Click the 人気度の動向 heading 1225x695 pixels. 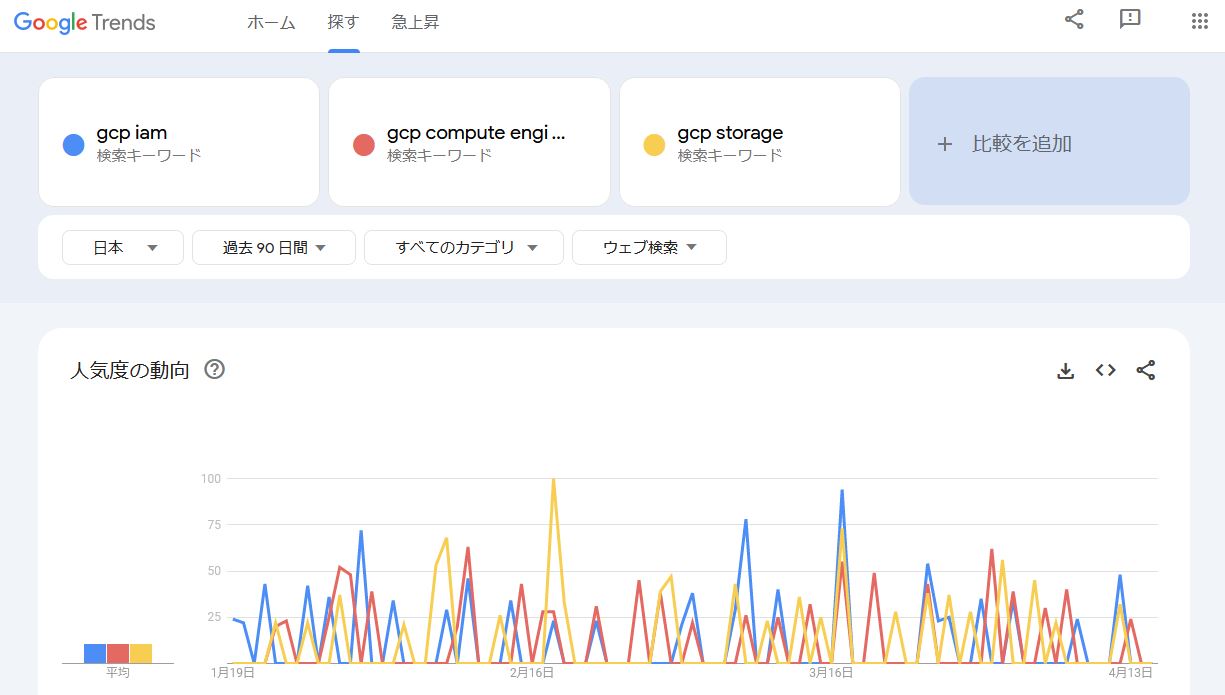pyautogui.click(x=130, y=370)
